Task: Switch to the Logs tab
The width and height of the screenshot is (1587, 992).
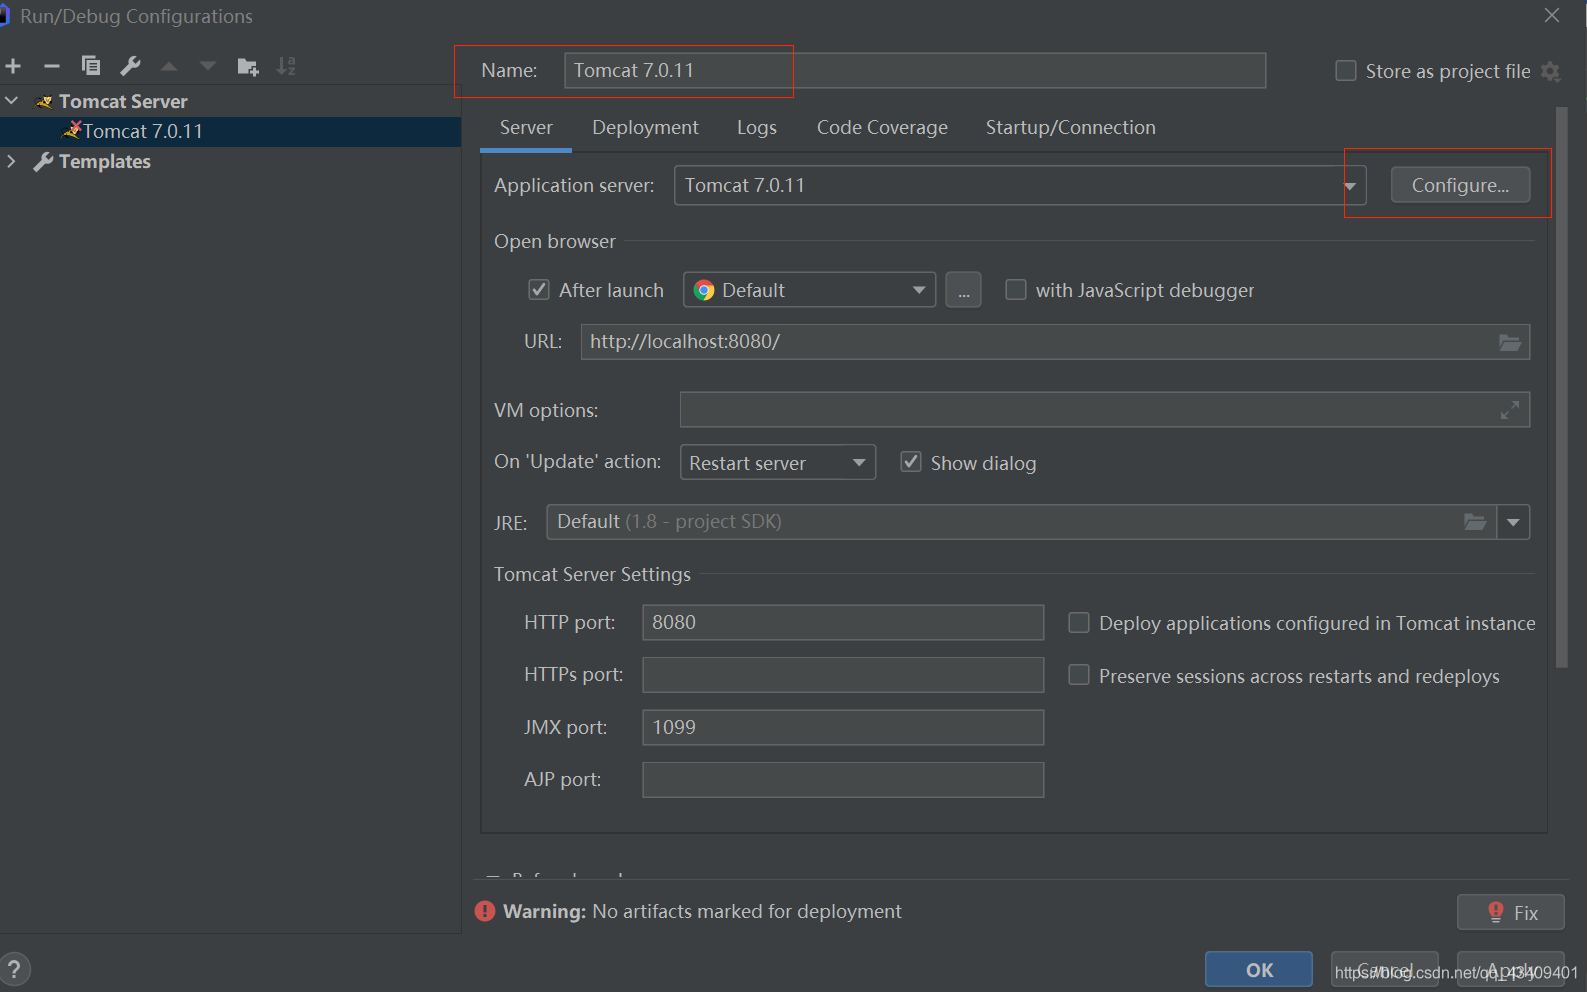Action: pyautogui.click(x=757, y=128)
